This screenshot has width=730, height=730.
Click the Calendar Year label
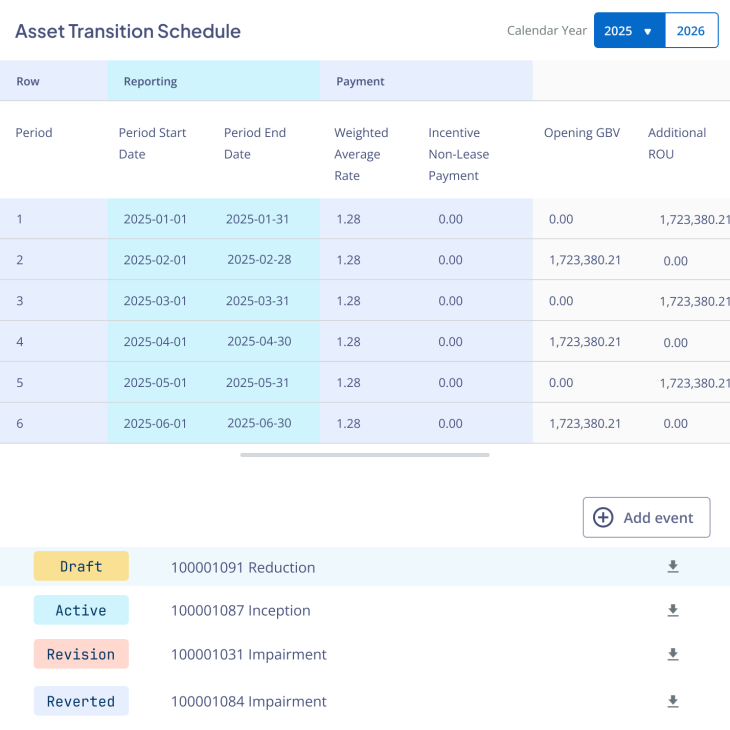547,30
